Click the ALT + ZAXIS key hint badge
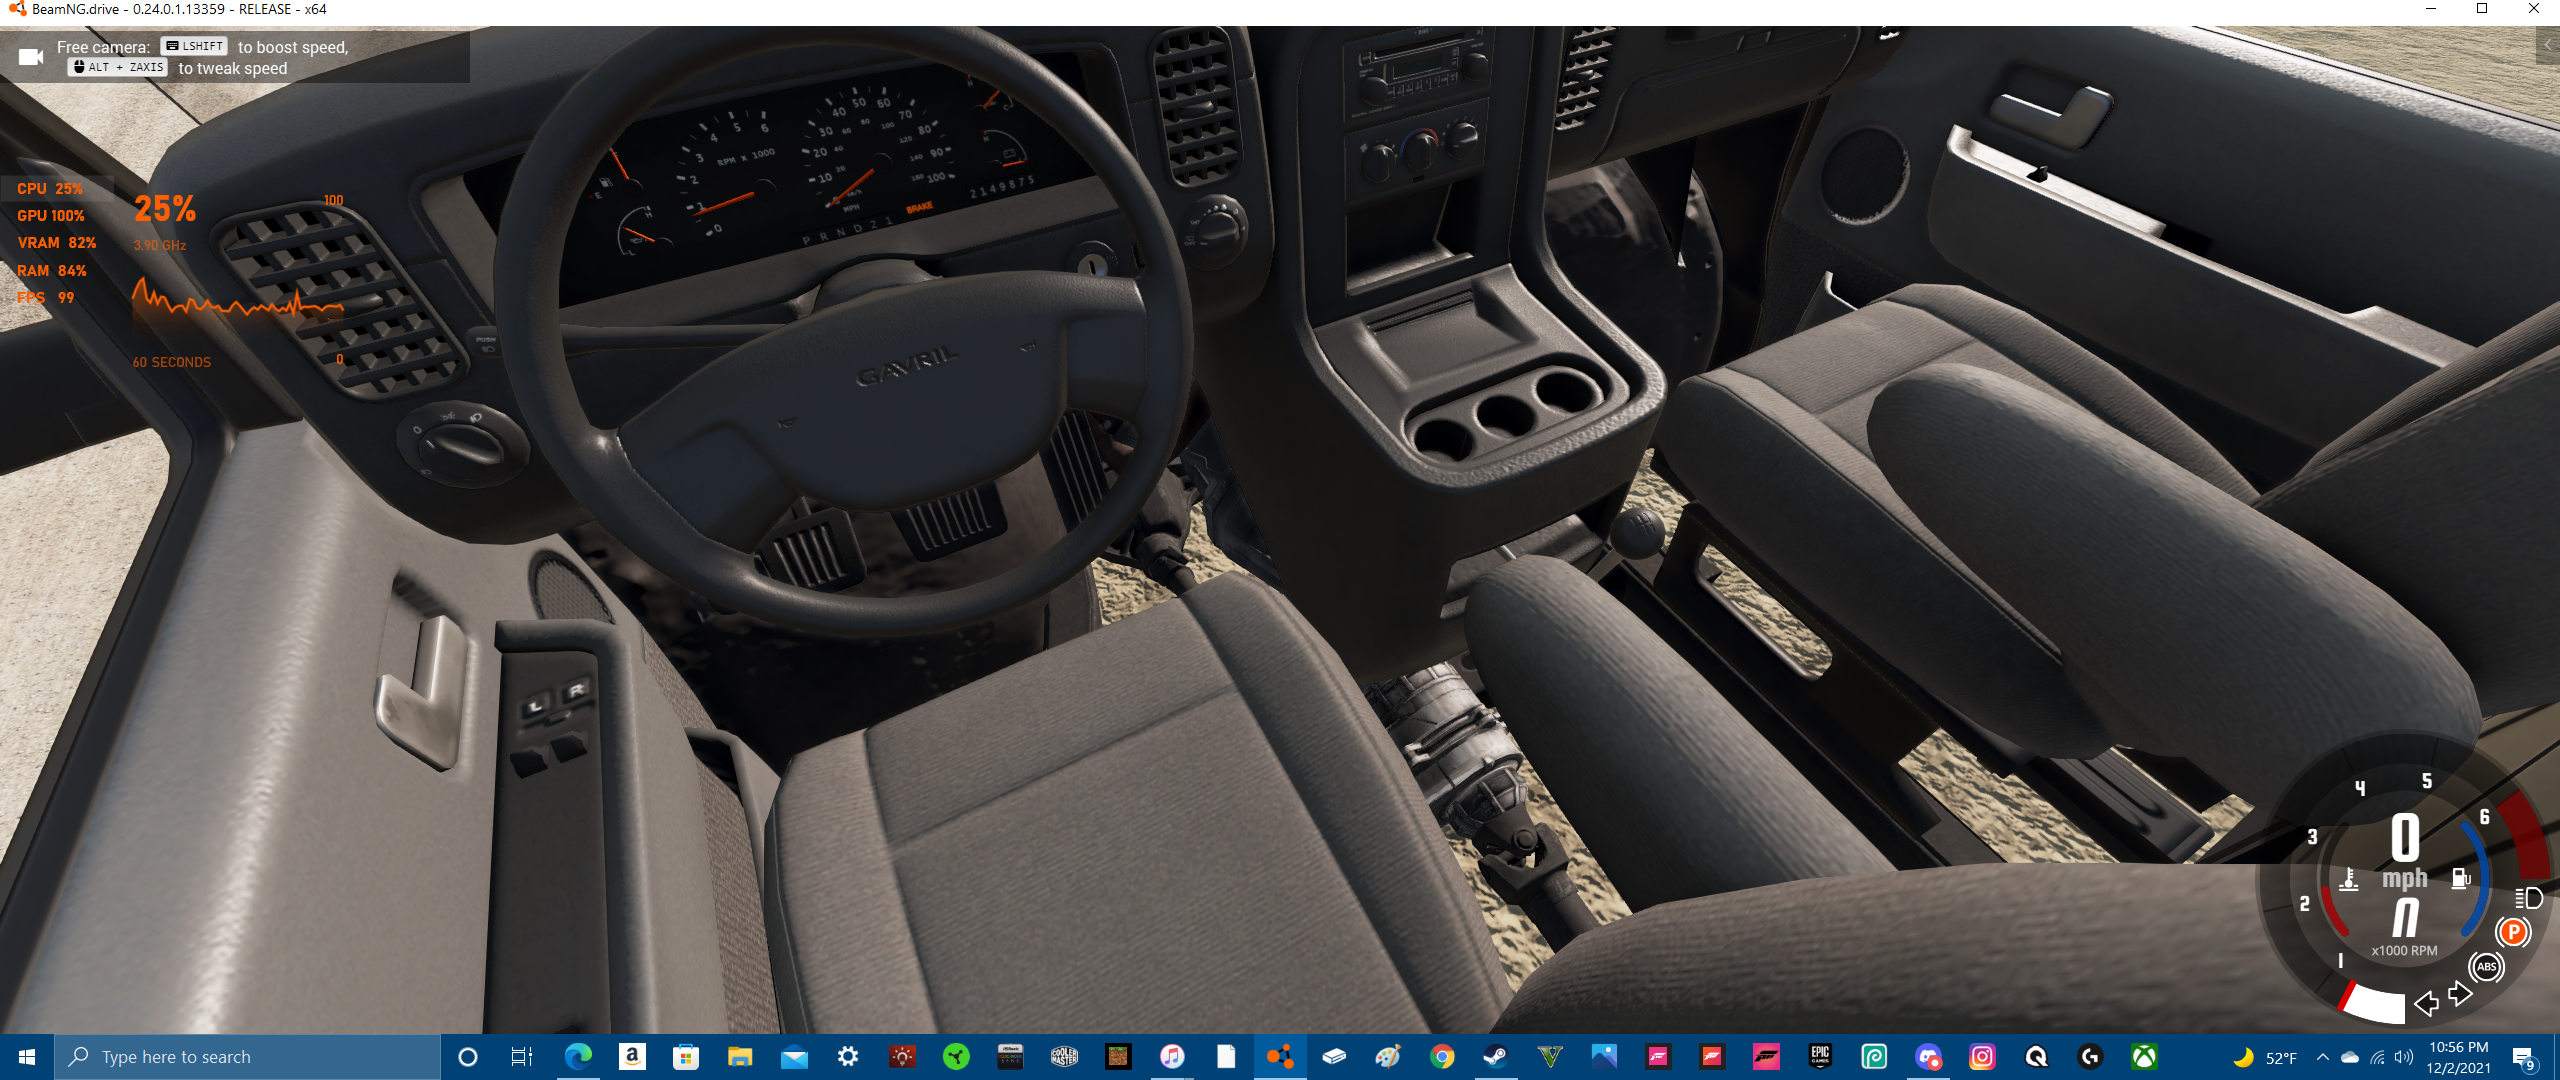This screenshot has width=2560, height=1080. 118,67
